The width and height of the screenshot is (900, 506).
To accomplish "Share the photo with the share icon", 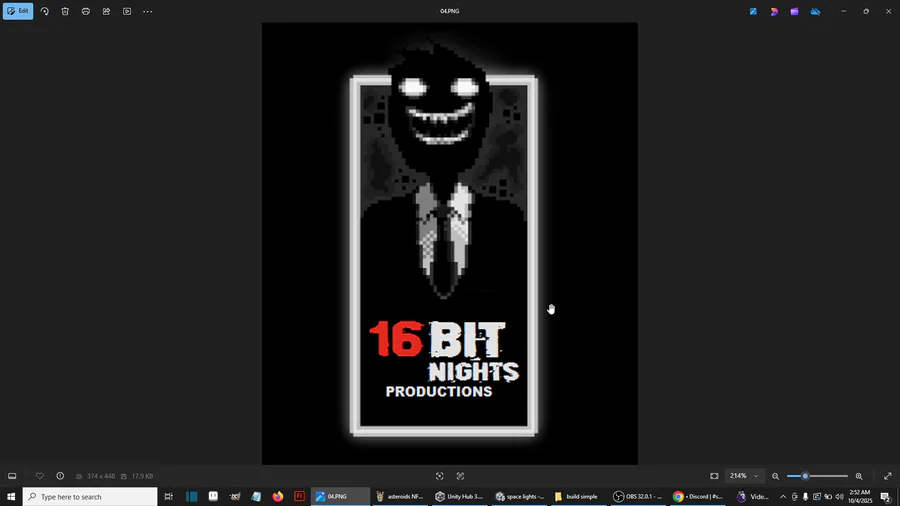I will (106, 11).
